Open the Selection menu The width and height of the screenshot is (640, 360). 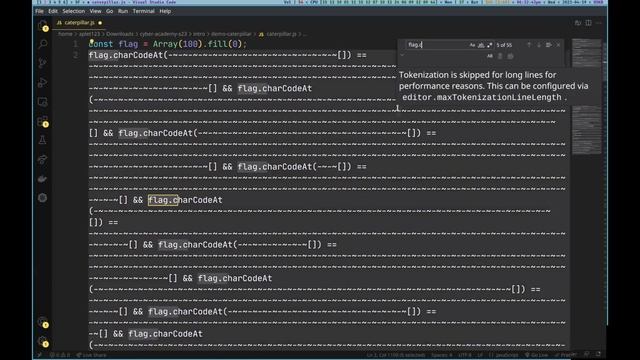(x=73, y=11)
